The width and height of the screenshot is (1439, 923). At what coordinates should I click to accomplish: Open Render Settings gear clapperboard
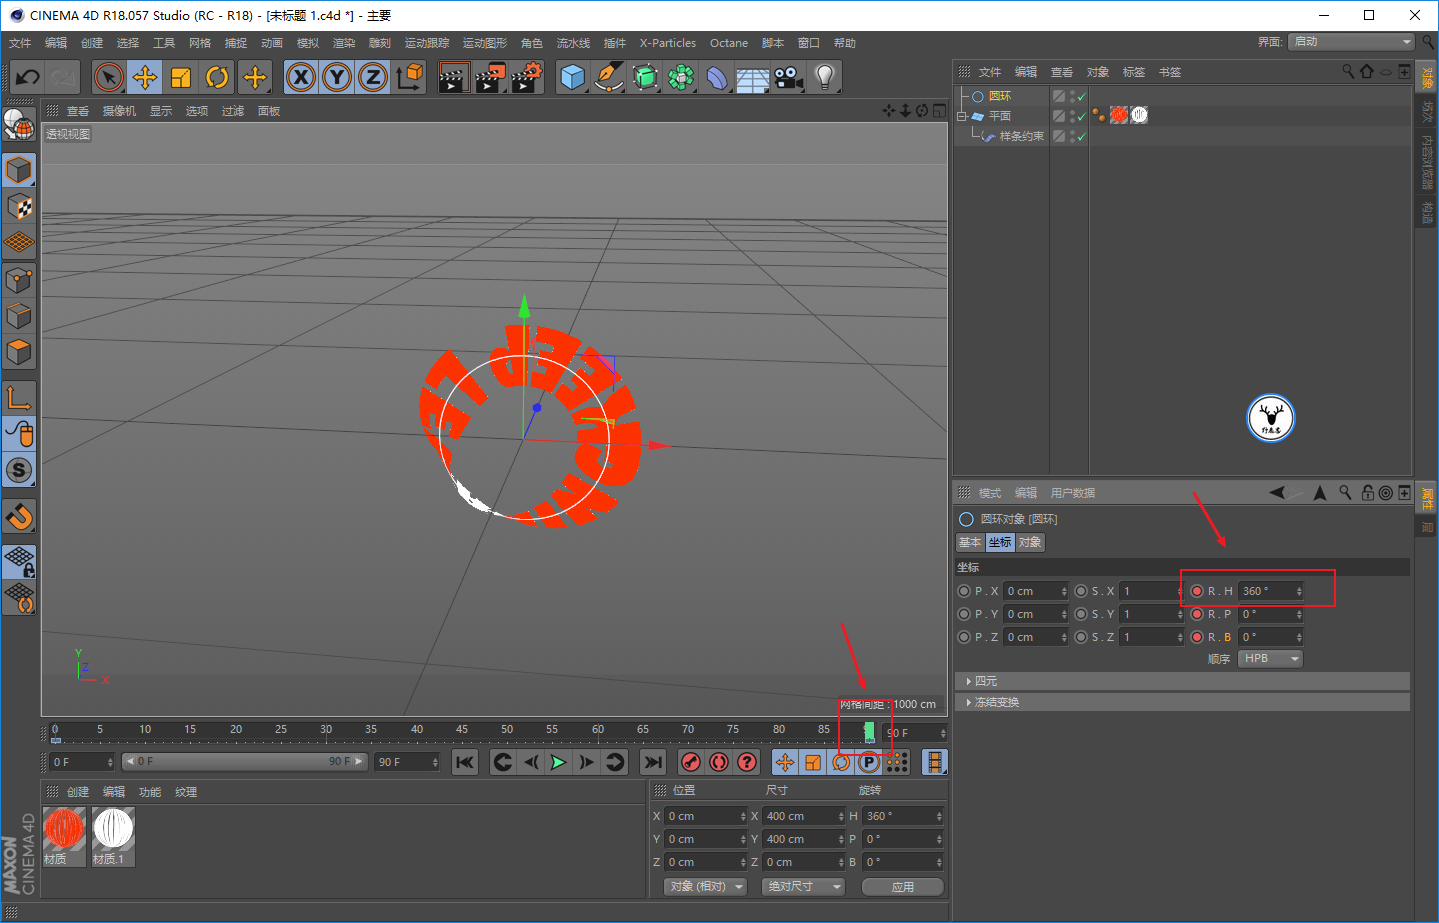[527, 77]
